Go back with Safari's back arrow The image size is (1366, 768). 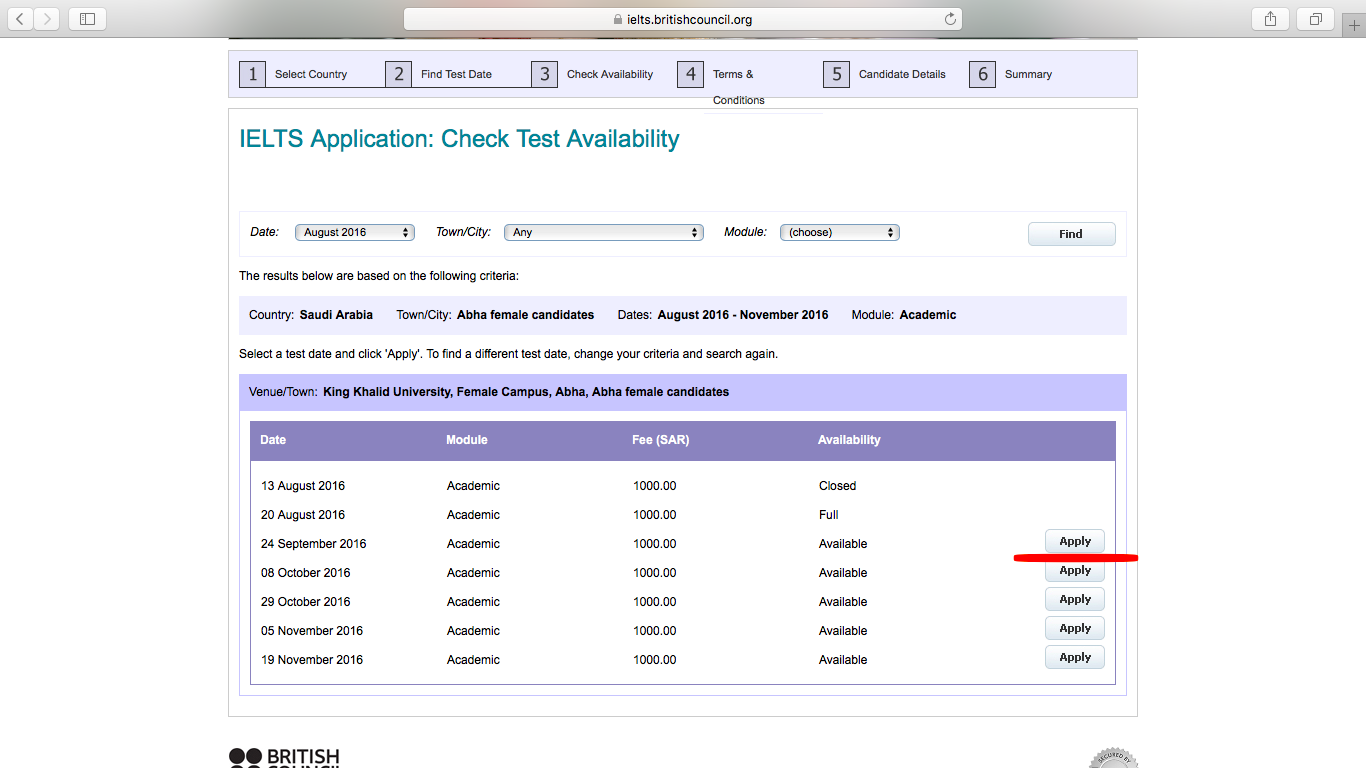point(21,19)
